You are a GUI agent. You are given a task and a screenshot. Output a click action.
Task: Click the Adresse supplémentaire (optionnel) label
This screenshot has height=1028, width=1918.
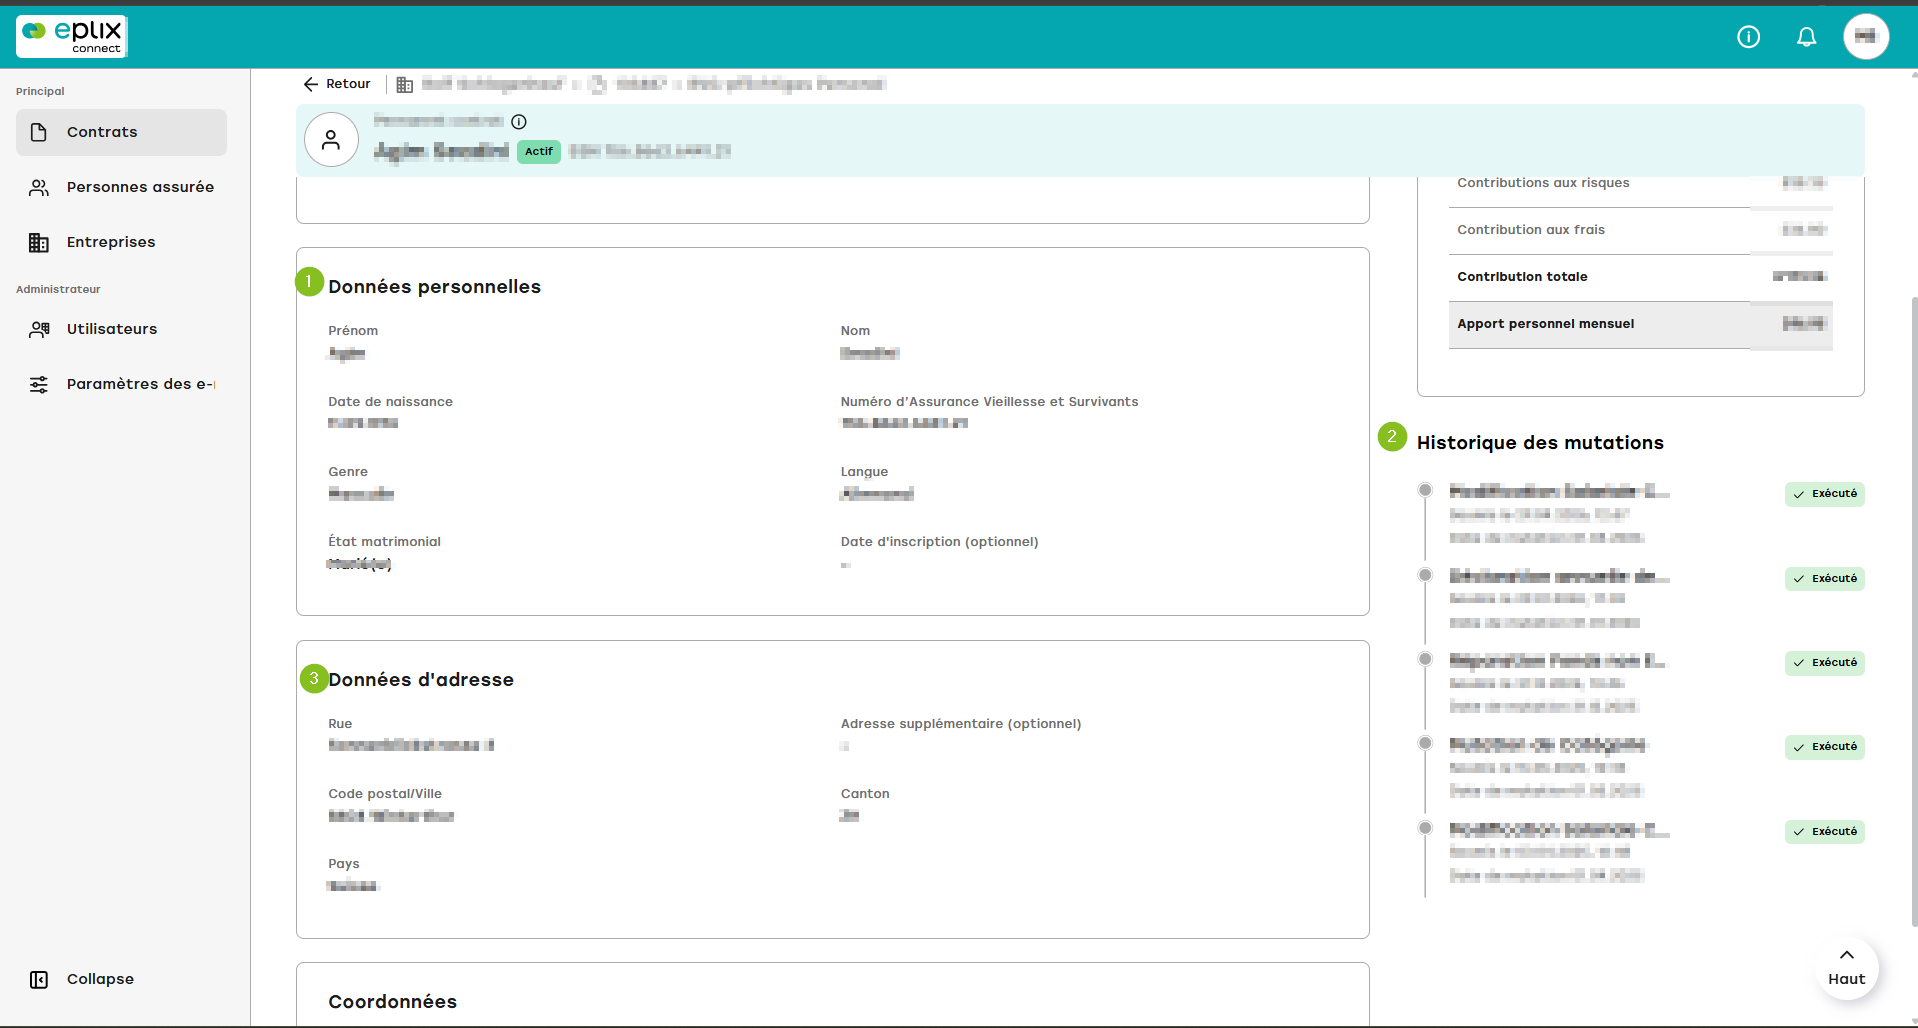pos(961,724)
